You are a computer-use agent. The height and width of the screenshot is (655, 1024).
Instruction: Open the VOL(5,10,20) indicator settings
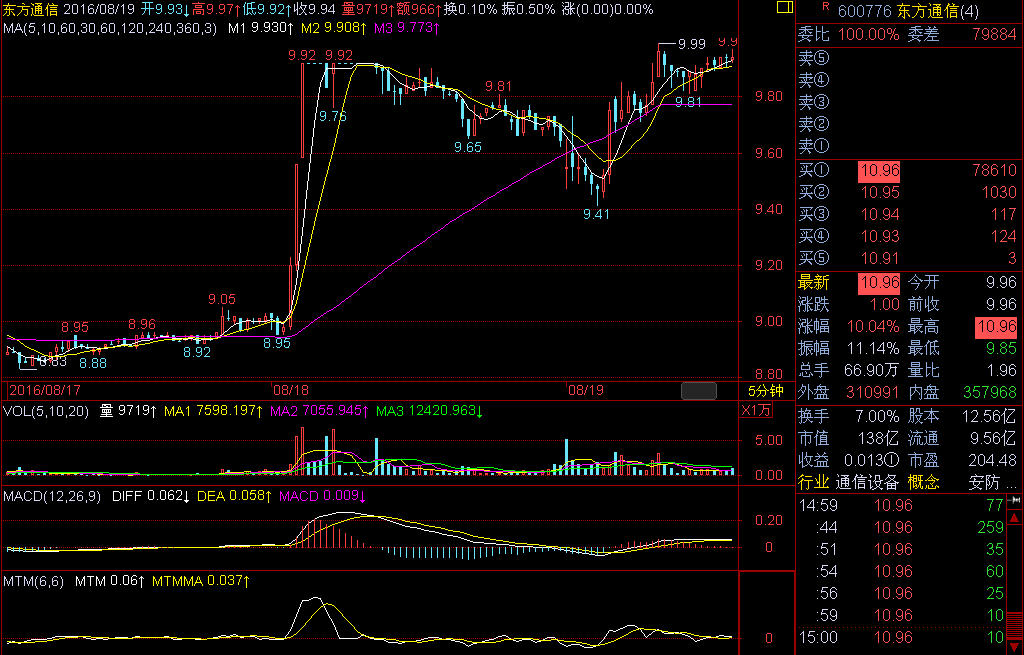pos(46,410)
